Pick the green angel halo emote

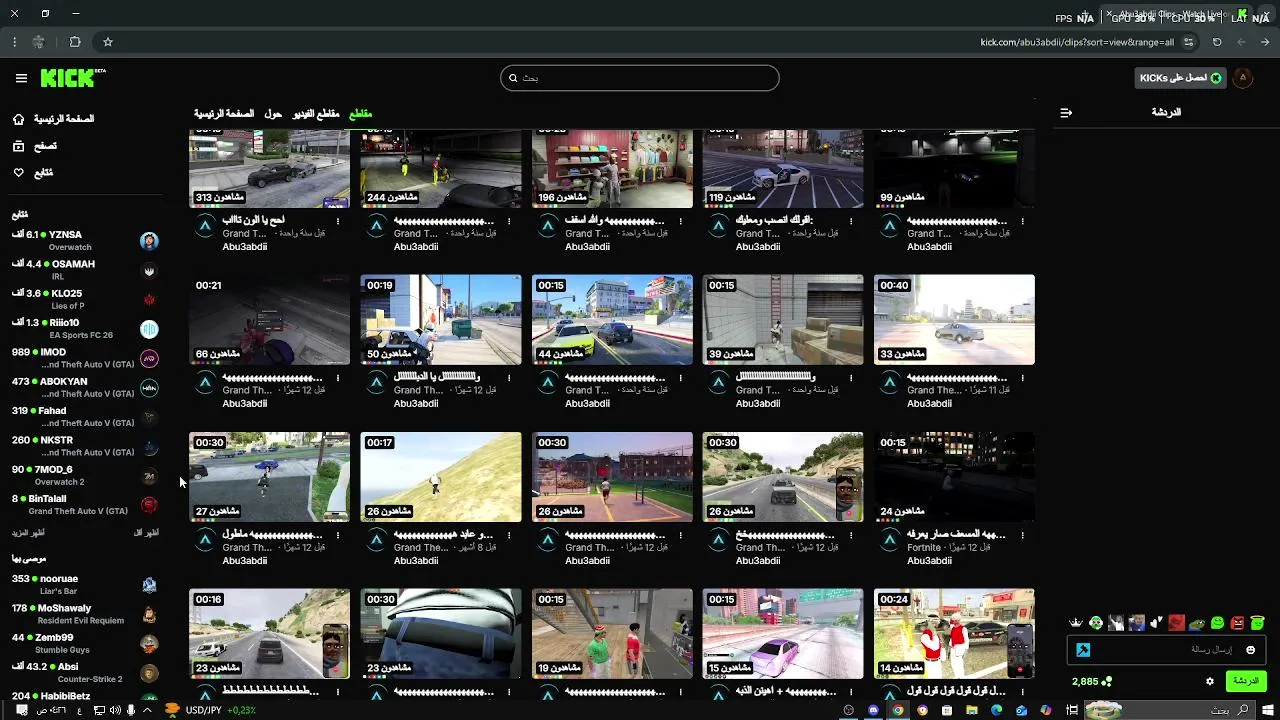pyautogui.click(x=1258, y=623)
